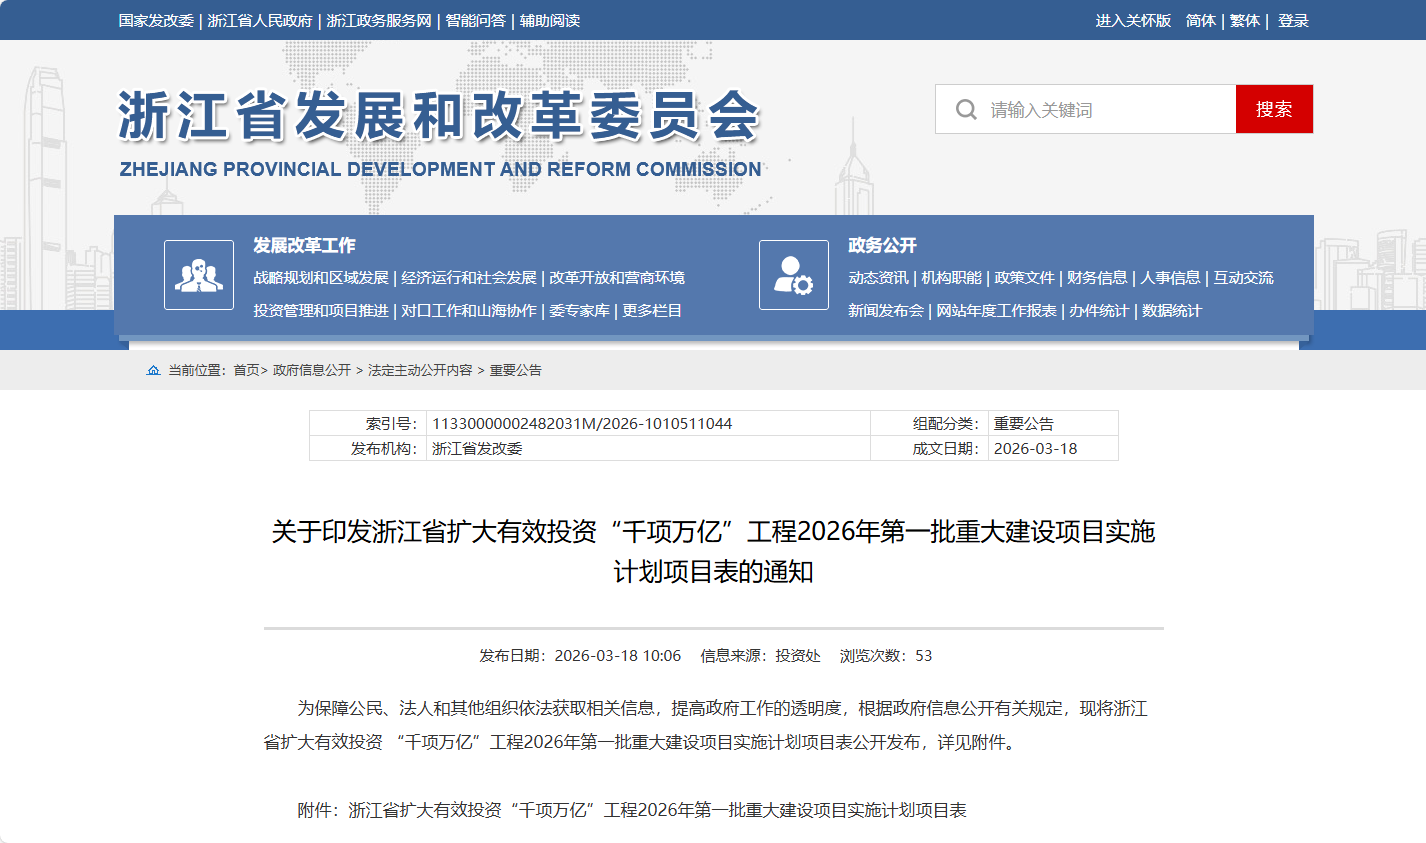
Task: Open 浙江政务服务网 top link
Action: click(x=379, y=21)
